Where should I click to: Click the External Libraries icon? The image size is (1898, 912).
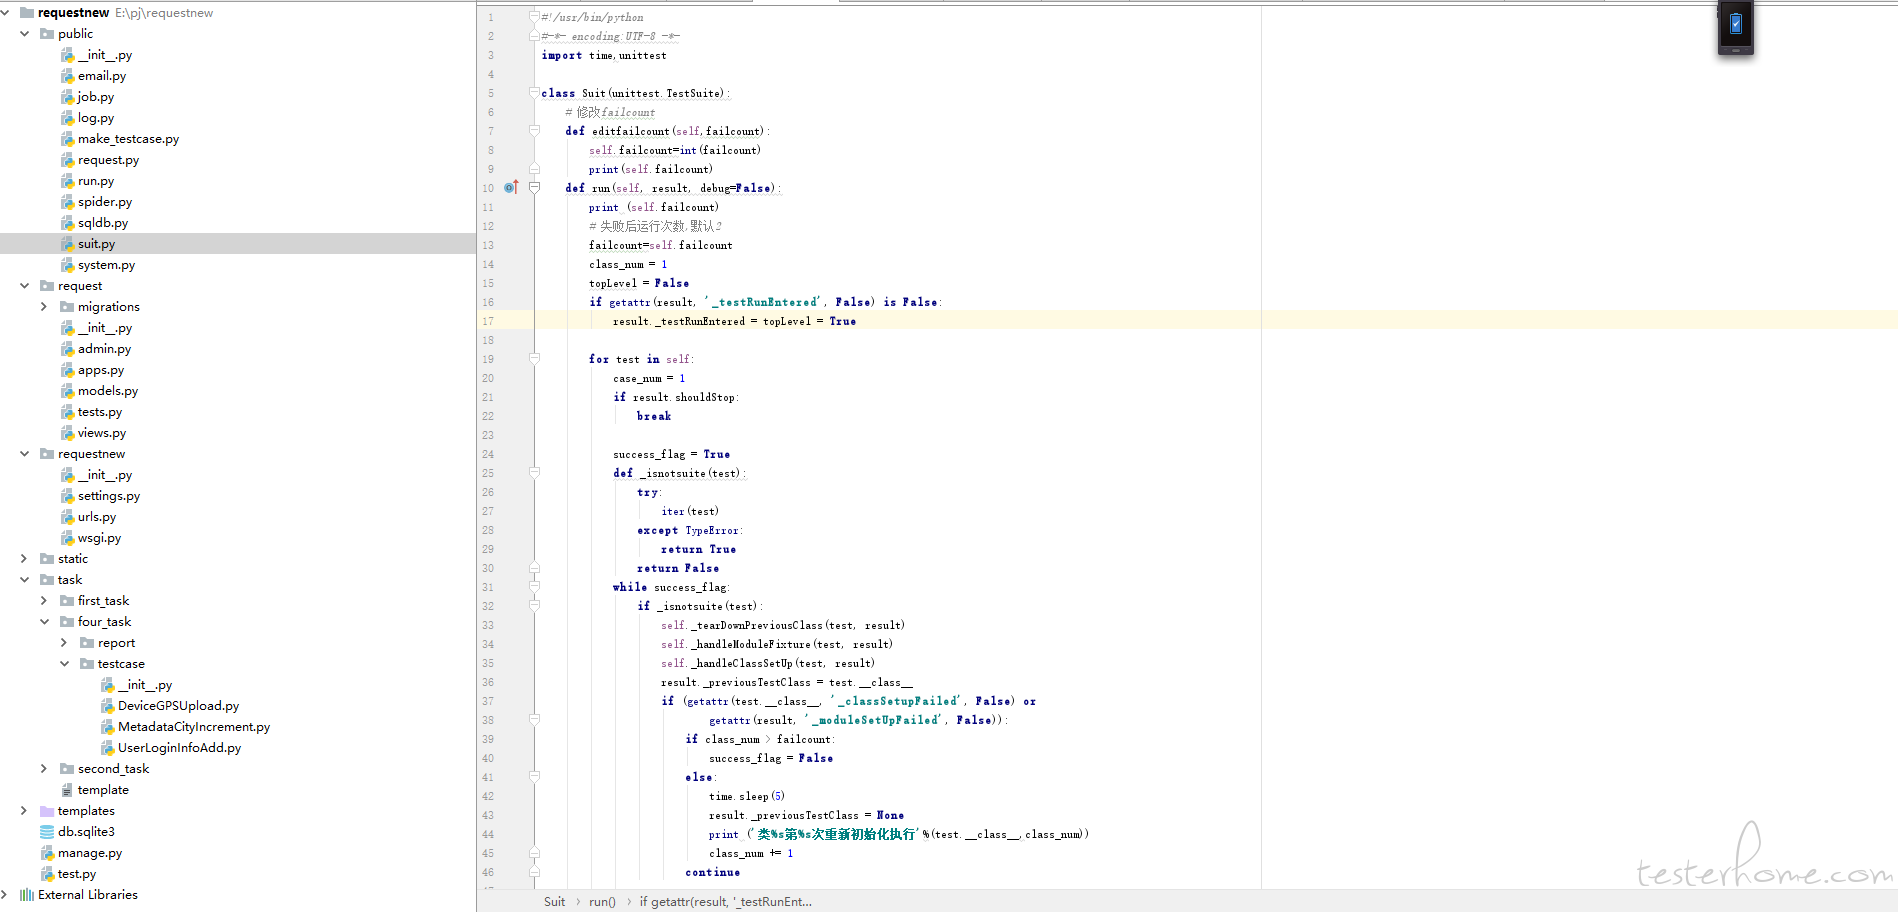tap(27, 895)
